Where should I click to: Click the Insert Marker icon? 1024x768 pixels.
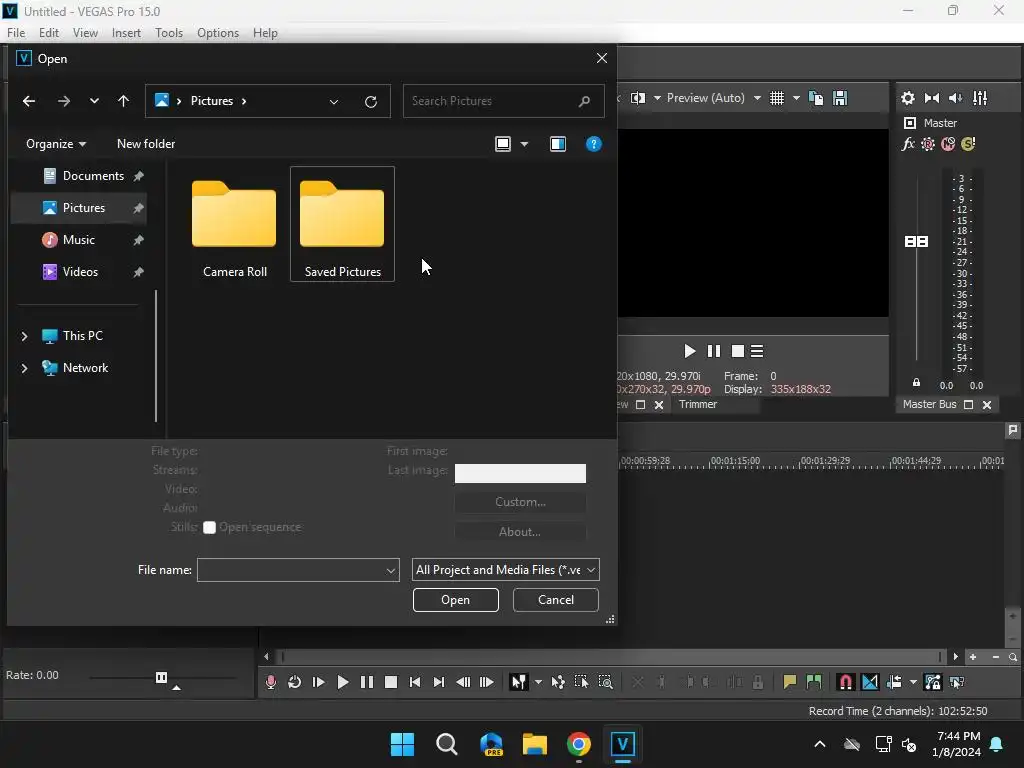(x=790, y=682)
